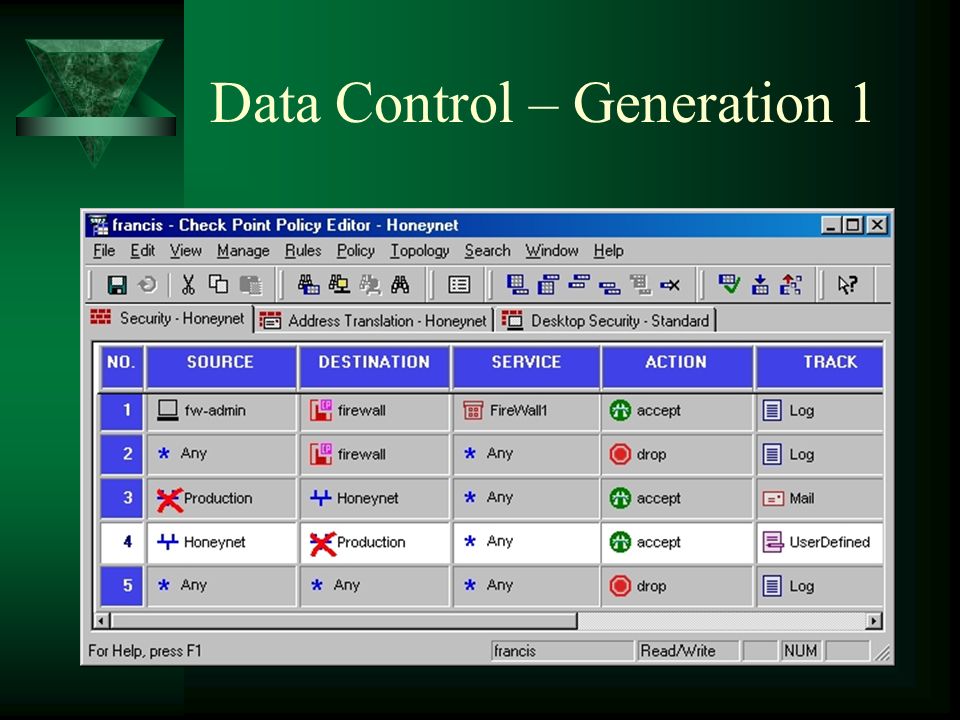Click the add rule at top icon
This screenshot has width=960, height=720.
pyautogui.click(x=549, y=285)
